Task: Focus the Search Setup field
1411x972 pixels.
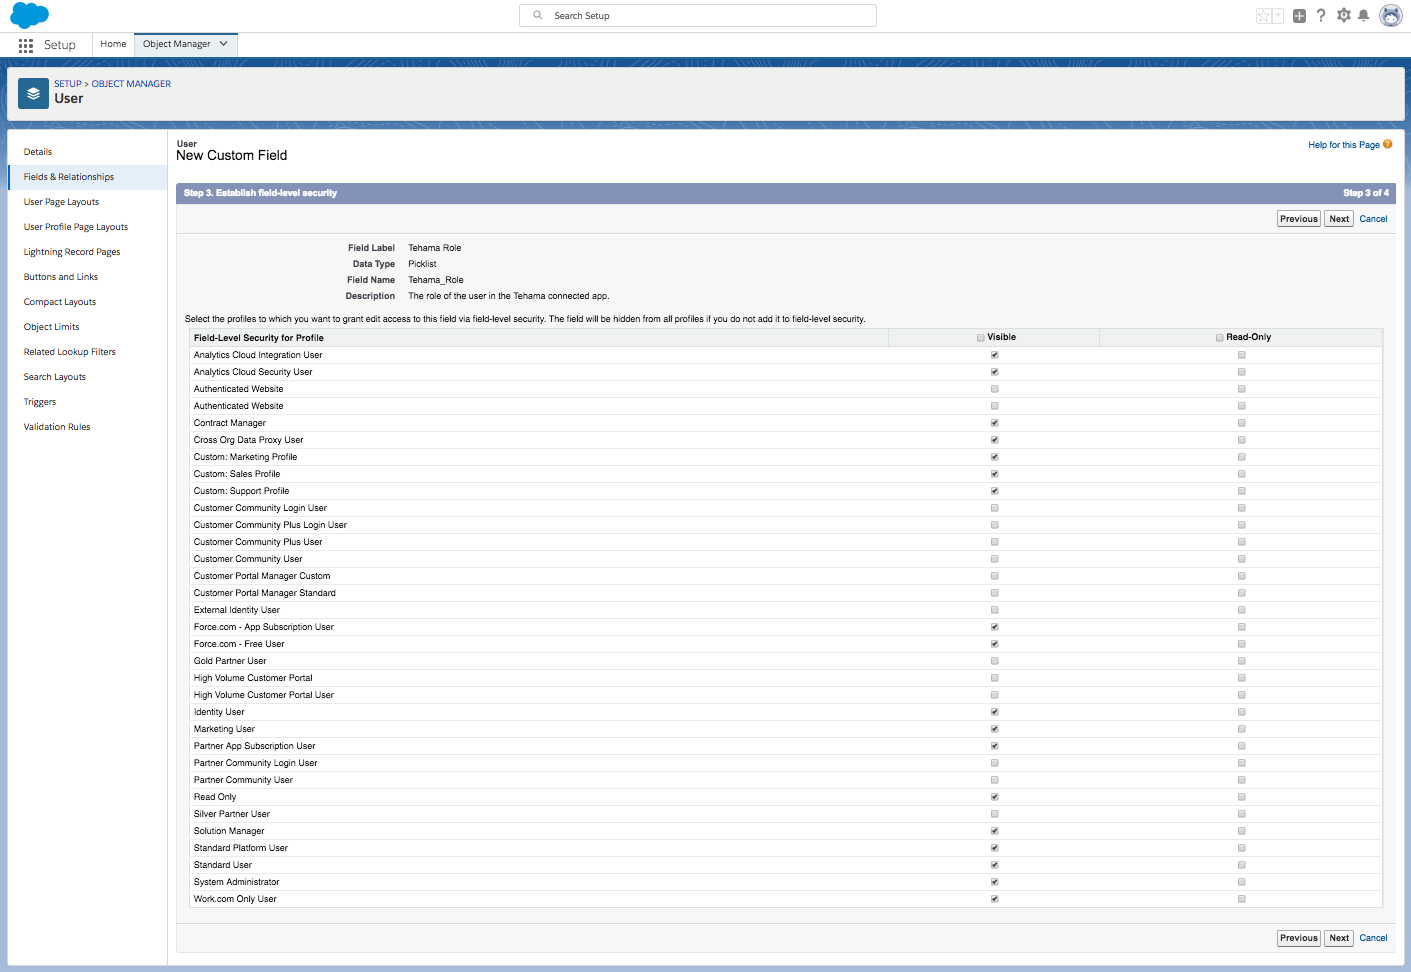Action: tap(698, 15)
